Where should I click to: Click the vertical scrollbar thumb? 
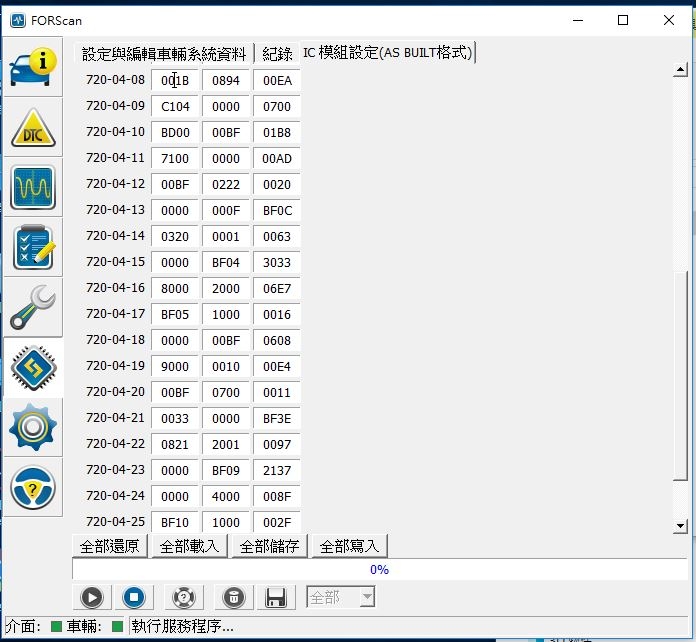click(680, 375)
